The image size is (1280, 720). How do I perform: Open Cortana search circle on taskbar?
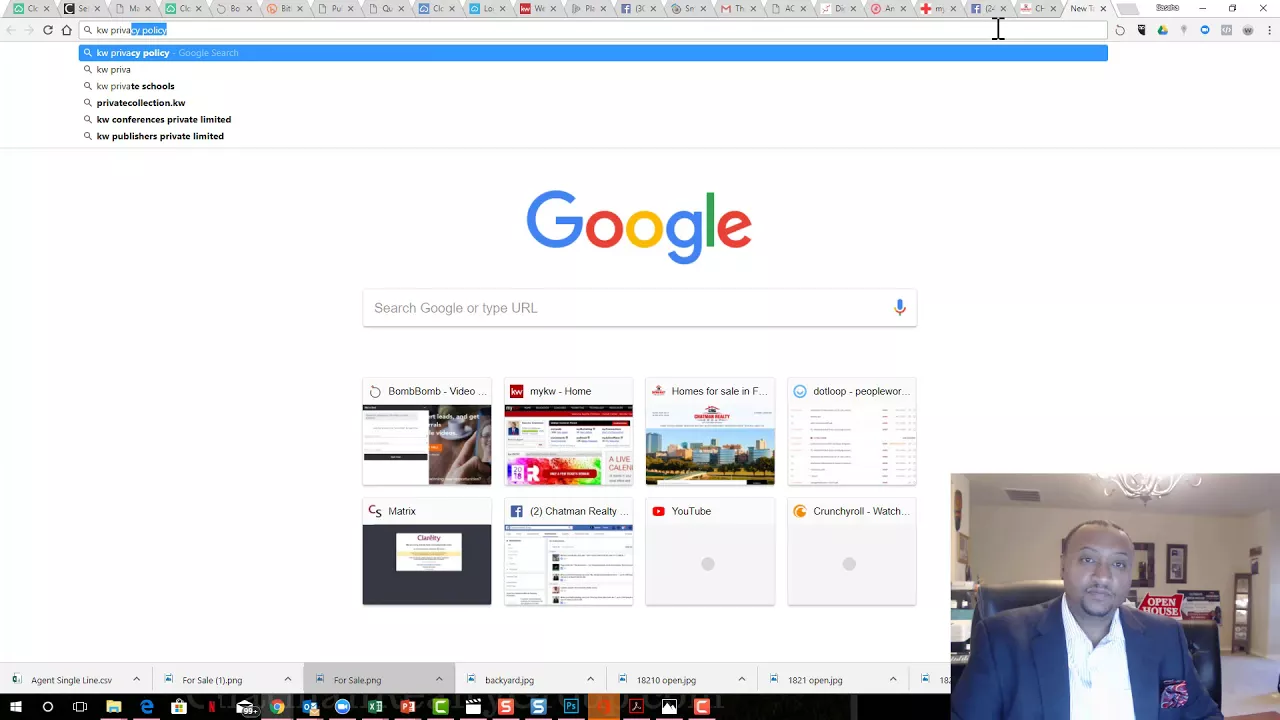(47, 707)
